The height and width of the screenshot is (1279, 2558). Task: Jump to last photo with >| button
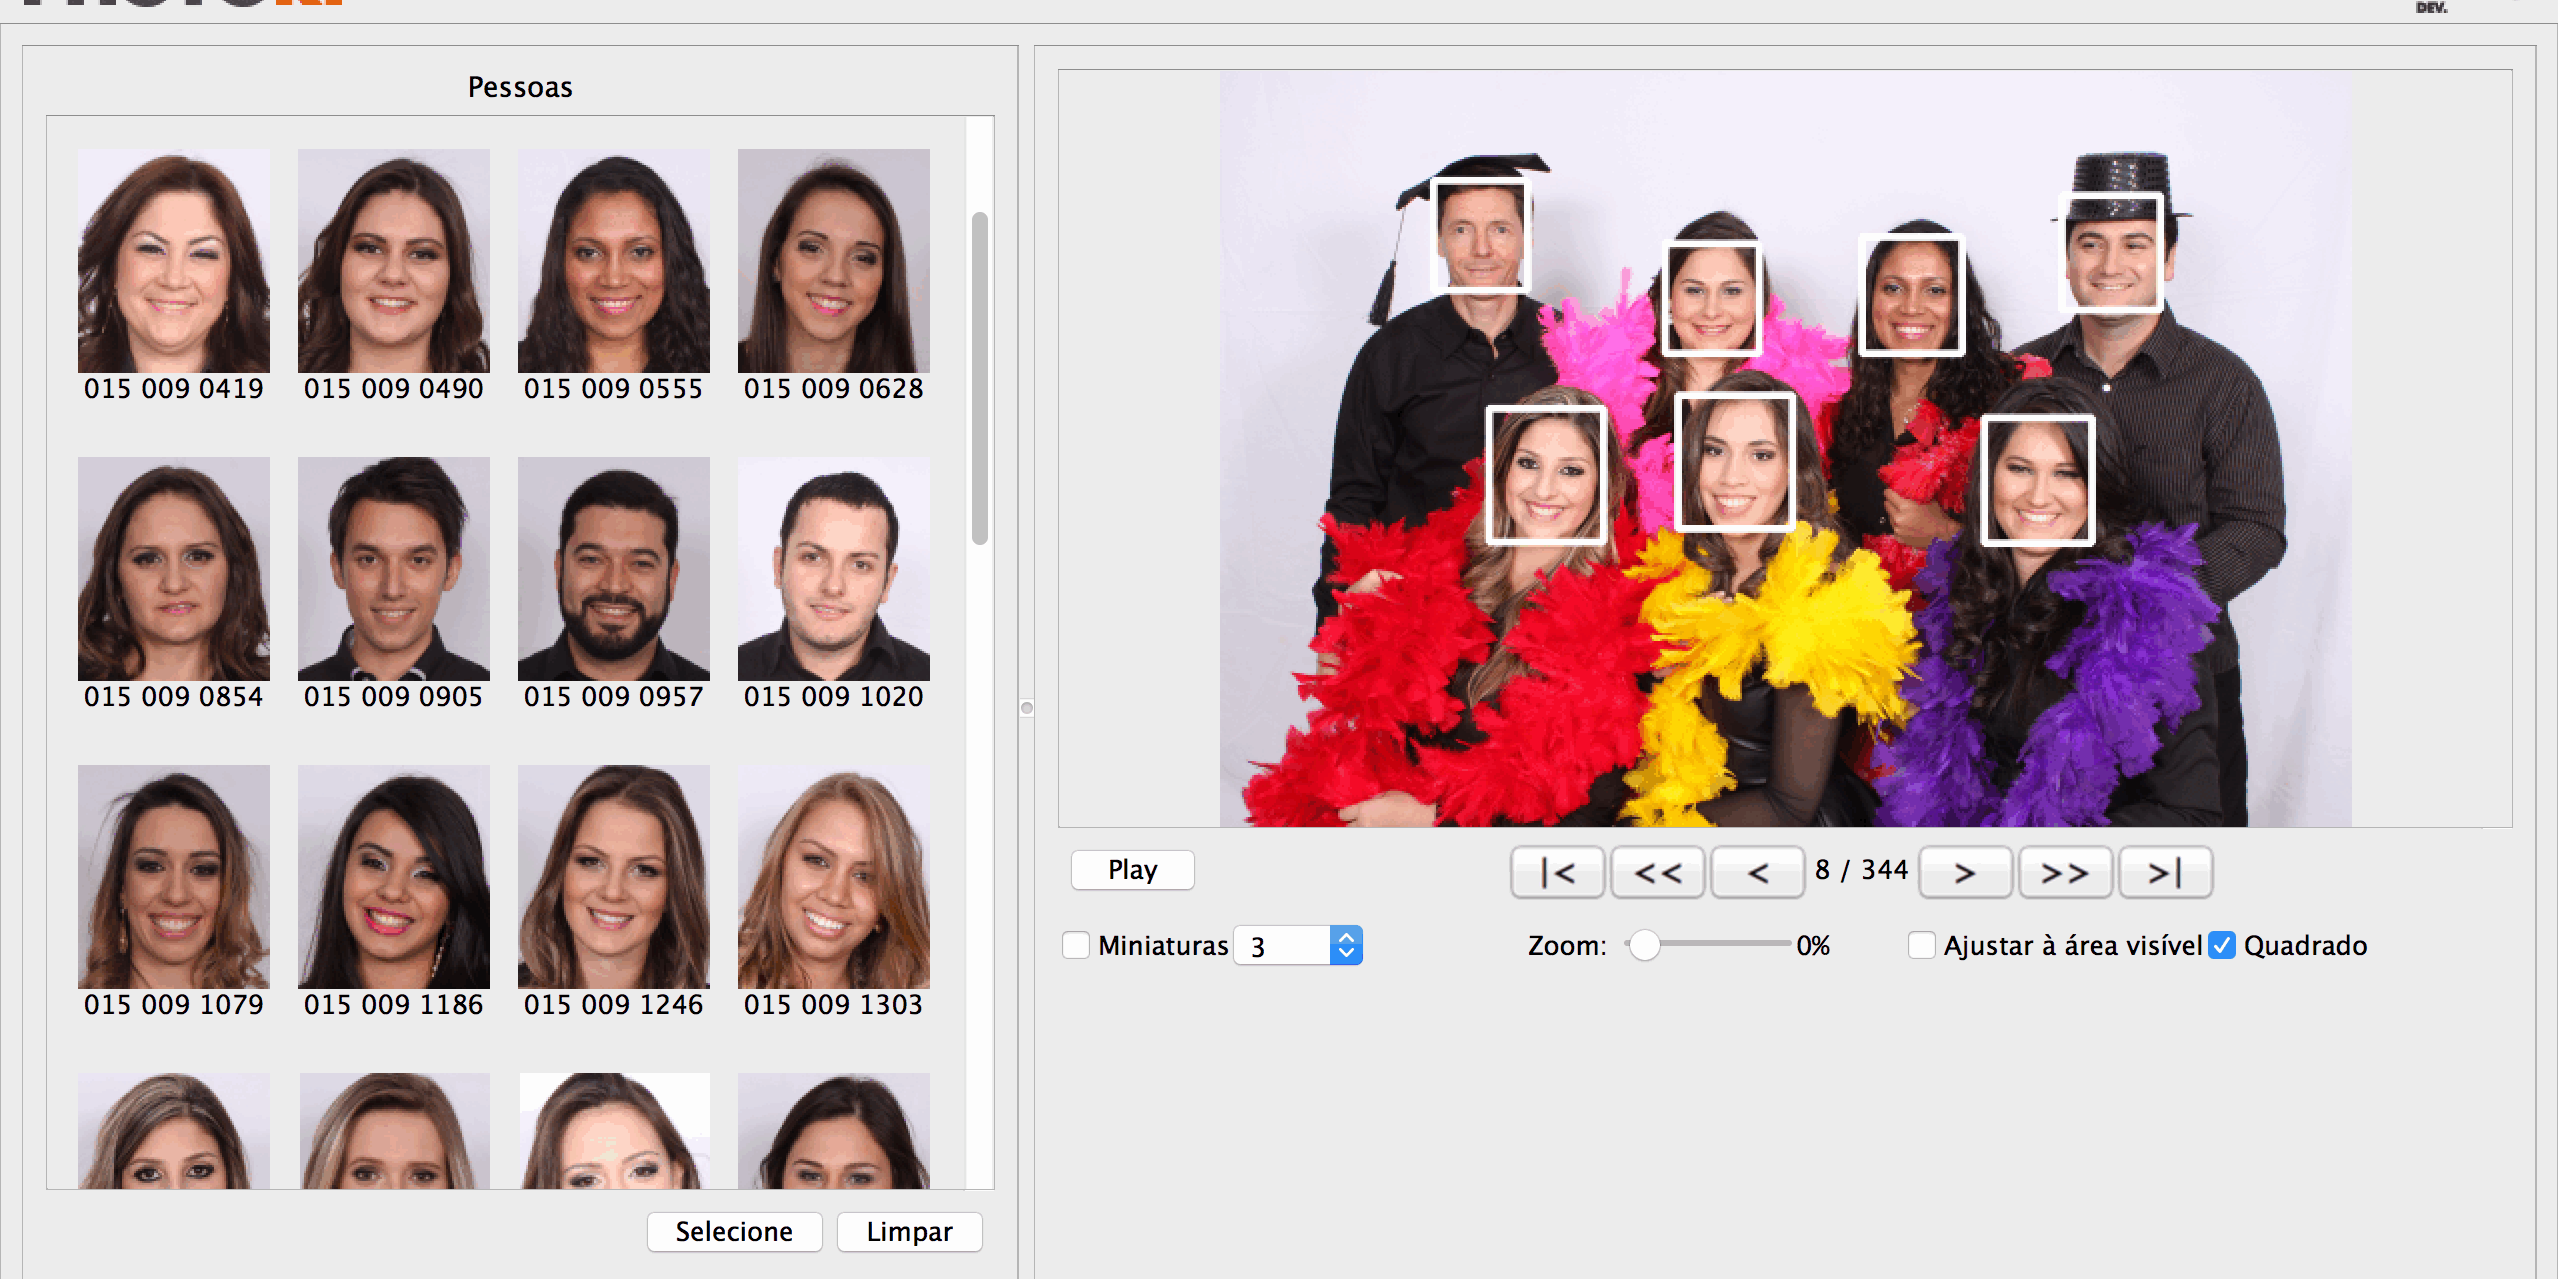point(2164,872)
